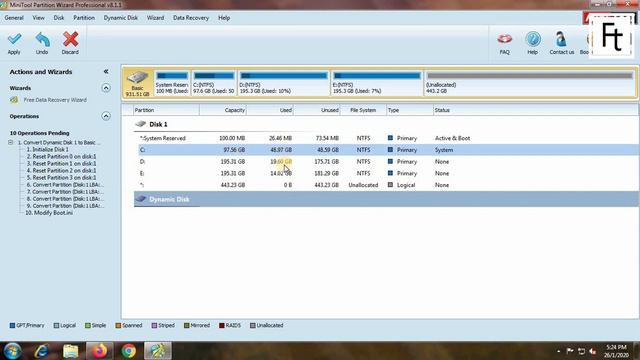Click the GPT/Primary legend swatch
Viewport: 640px width, 360px height.
point(12,325)
